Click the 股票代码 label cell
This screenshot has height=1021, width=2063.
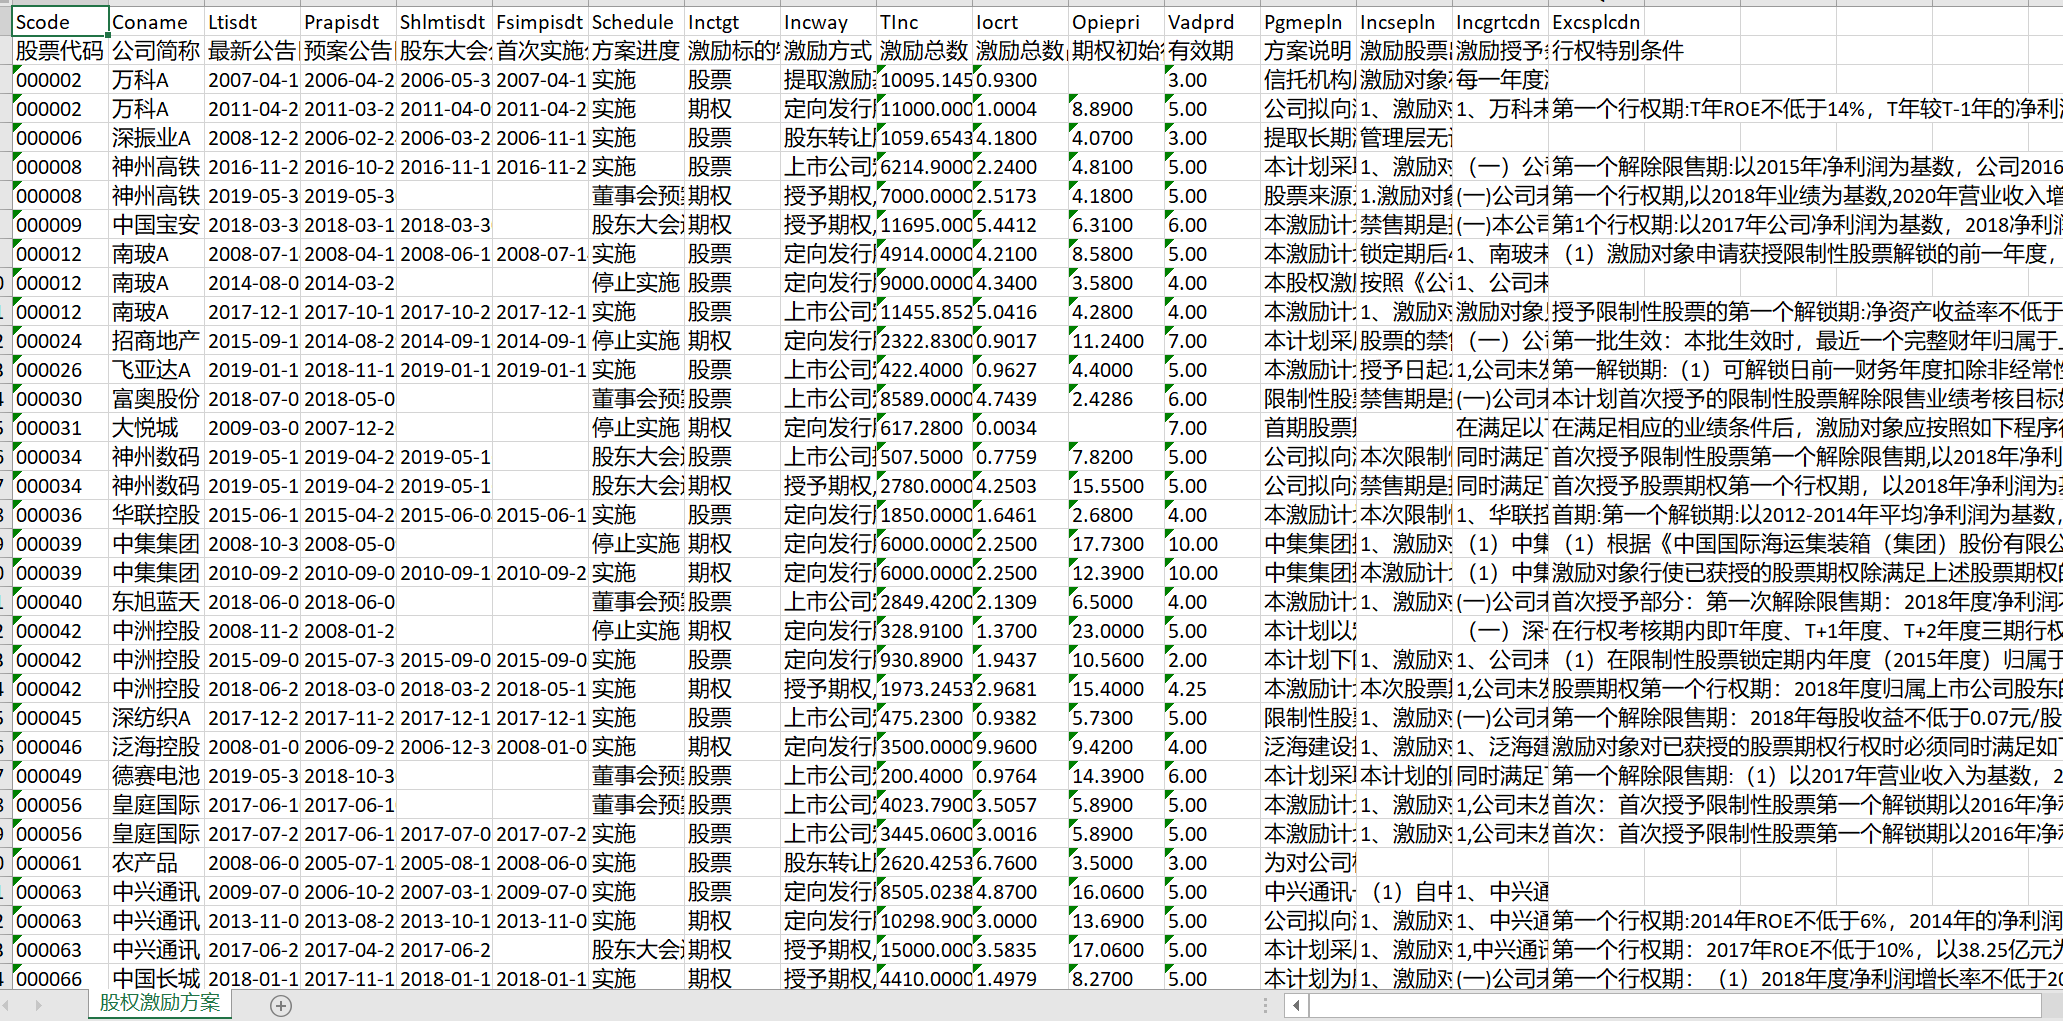point(60,51)
